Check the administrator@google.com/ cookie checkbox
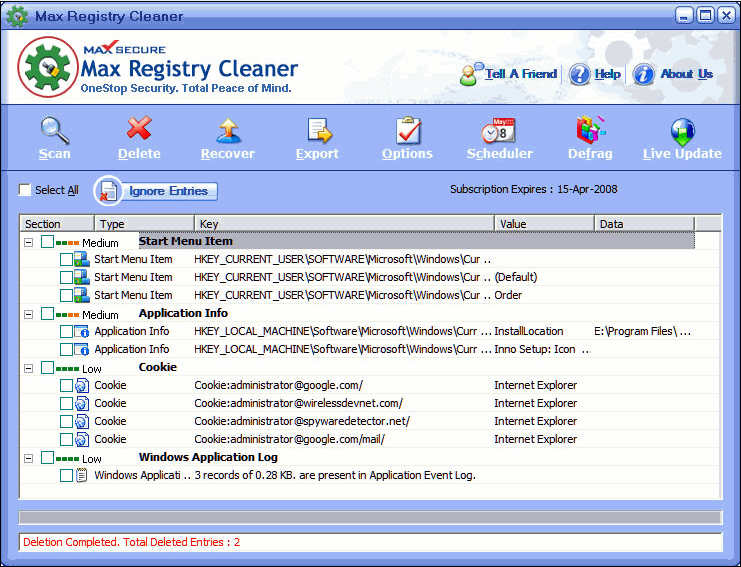 [66, 385]
